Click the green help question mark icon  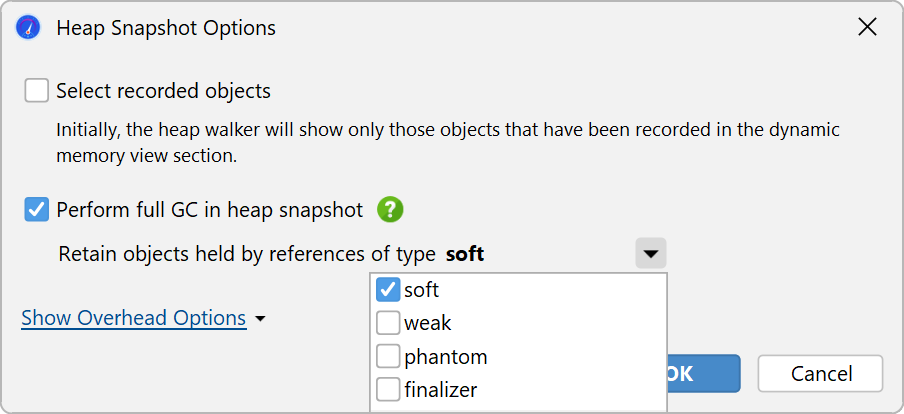pos(390,210)
